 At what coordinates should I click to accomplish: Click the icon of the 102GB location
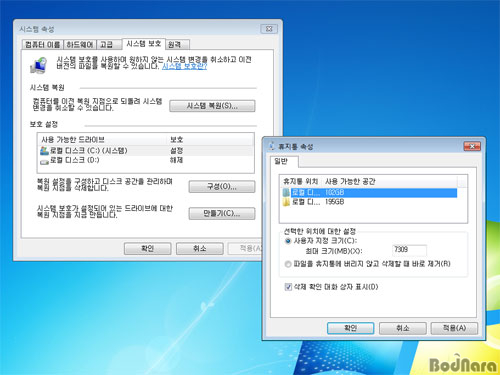(286, 193)
